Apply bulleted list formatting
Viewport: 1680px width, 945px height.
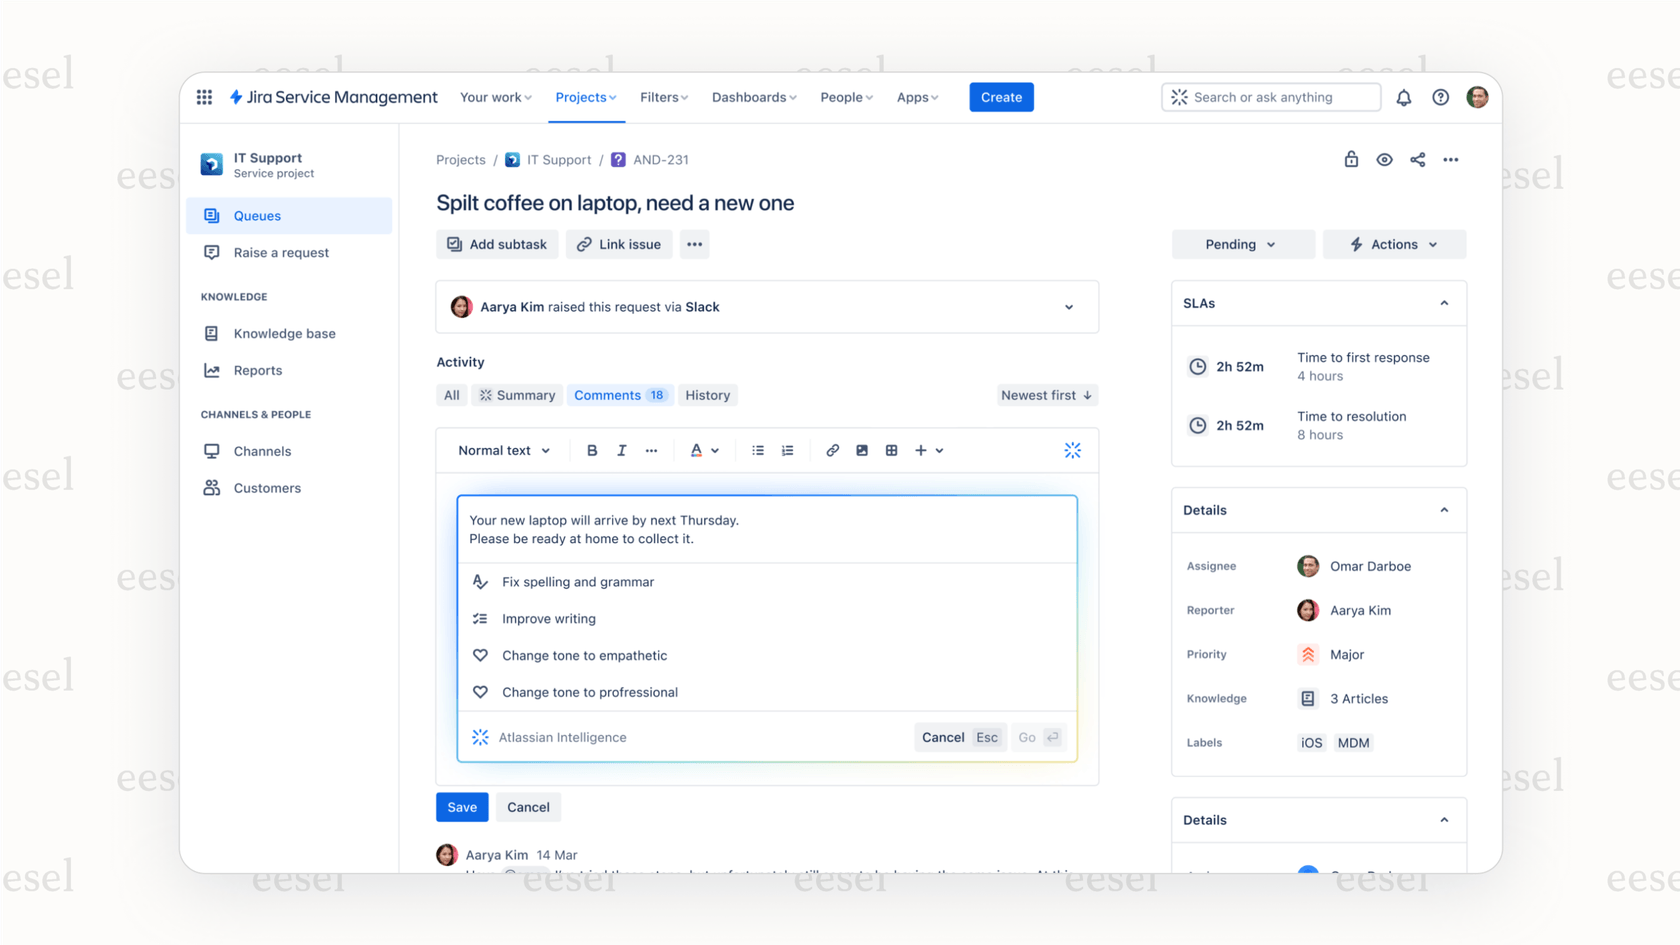[x=757, y=450]
